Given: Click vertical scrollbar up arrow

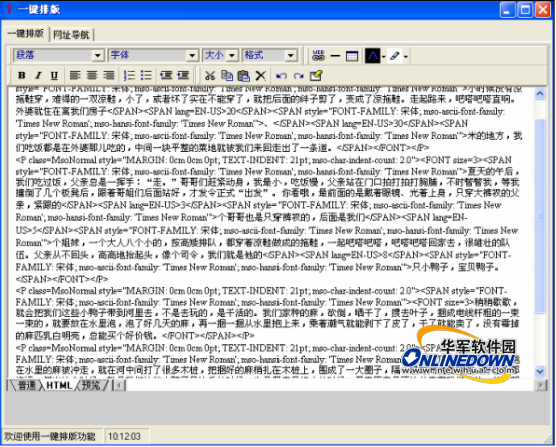Looking at the screenshot, I should click(x=540, y=94).
